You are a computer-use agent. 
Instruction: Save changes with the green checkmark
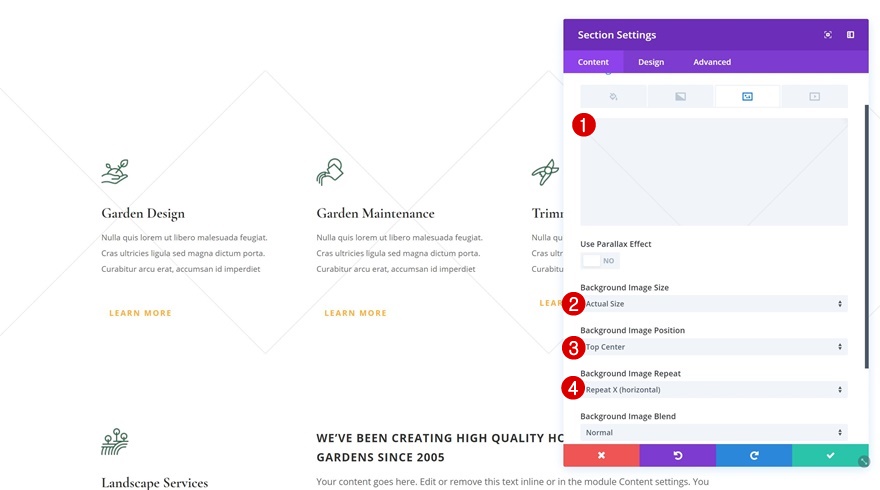coord(830,456)
